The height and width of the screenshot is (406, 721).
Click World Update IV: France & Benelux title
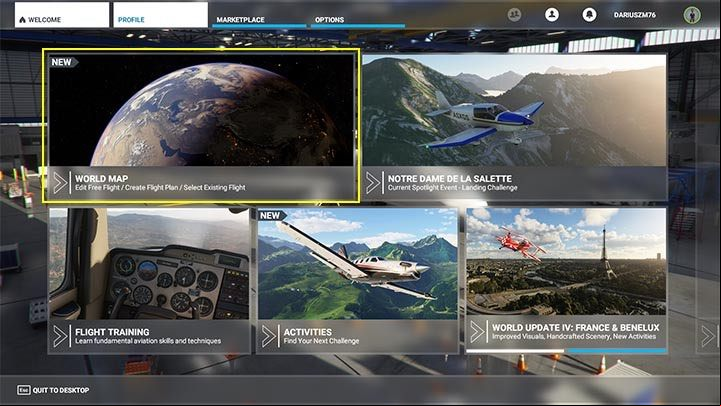coord(576,327)
